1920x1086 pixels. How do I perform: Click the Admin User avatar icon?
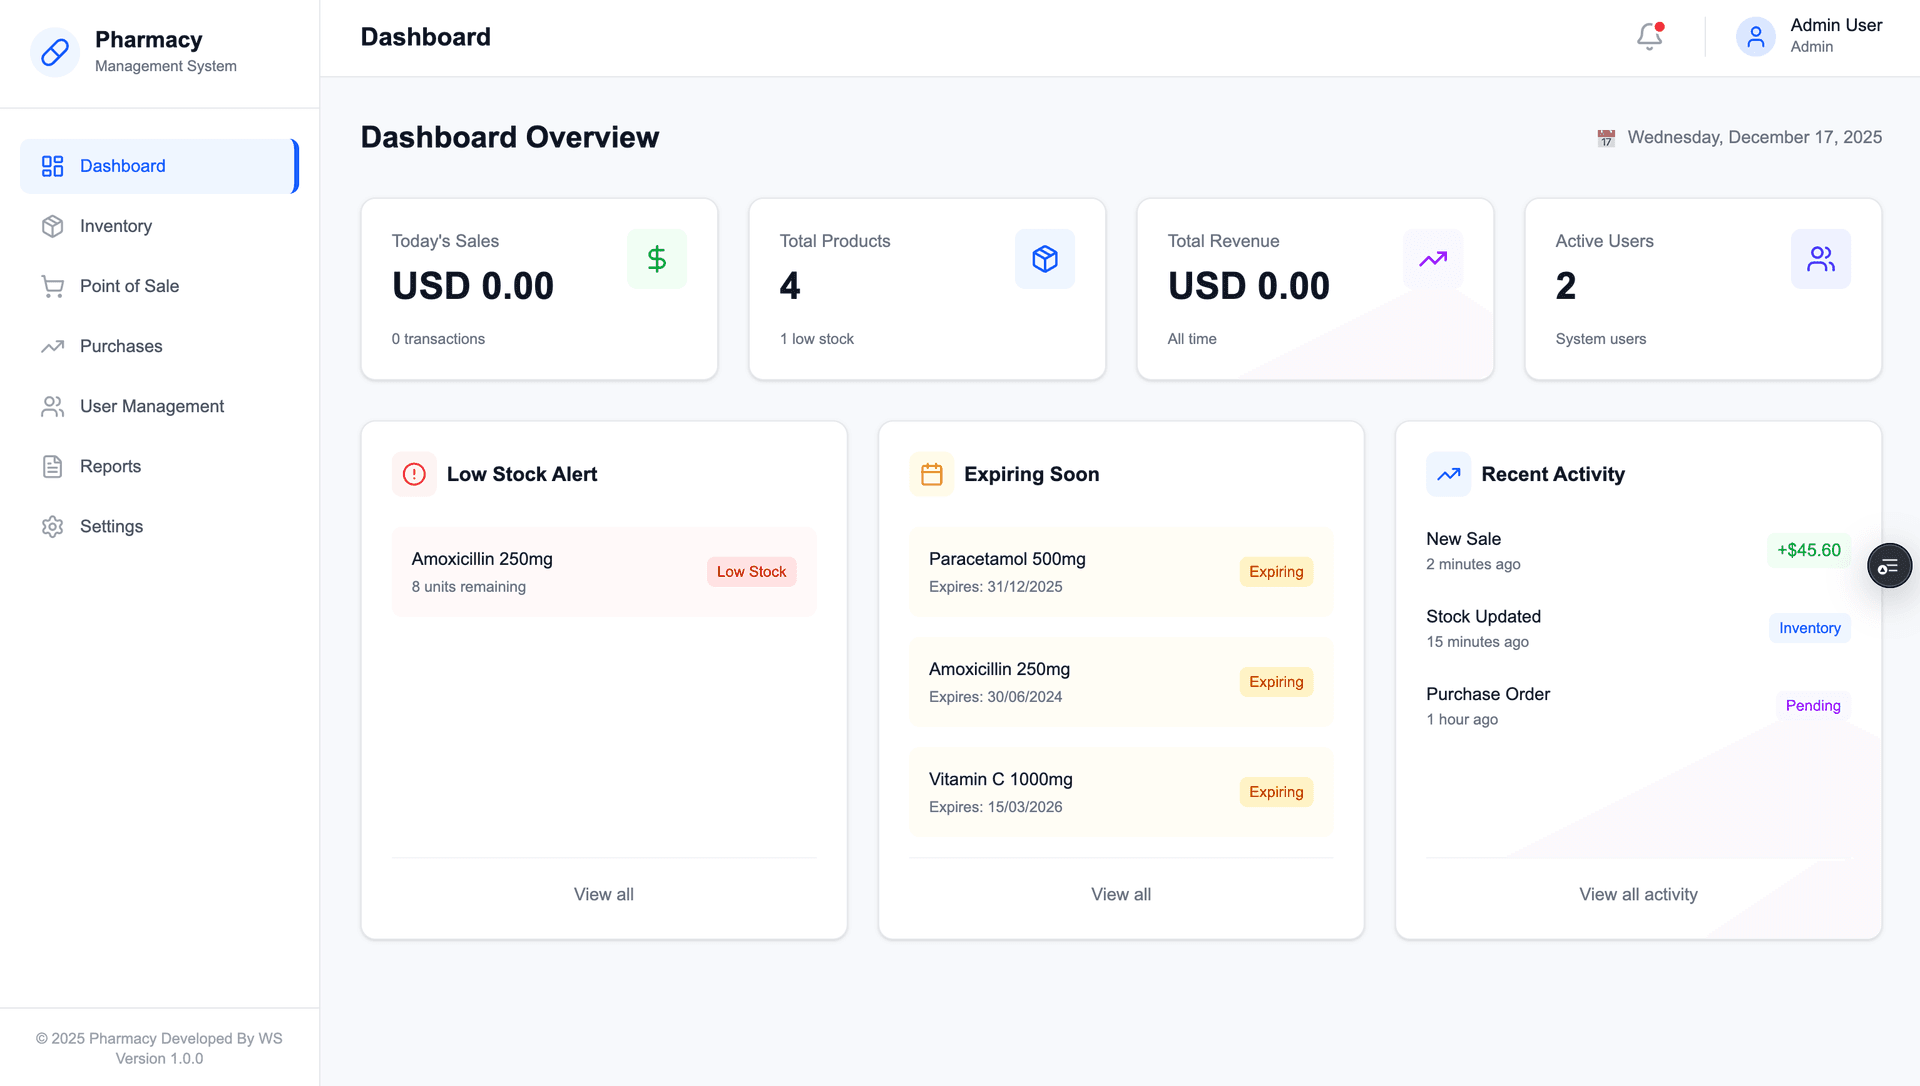point(1755,37)
